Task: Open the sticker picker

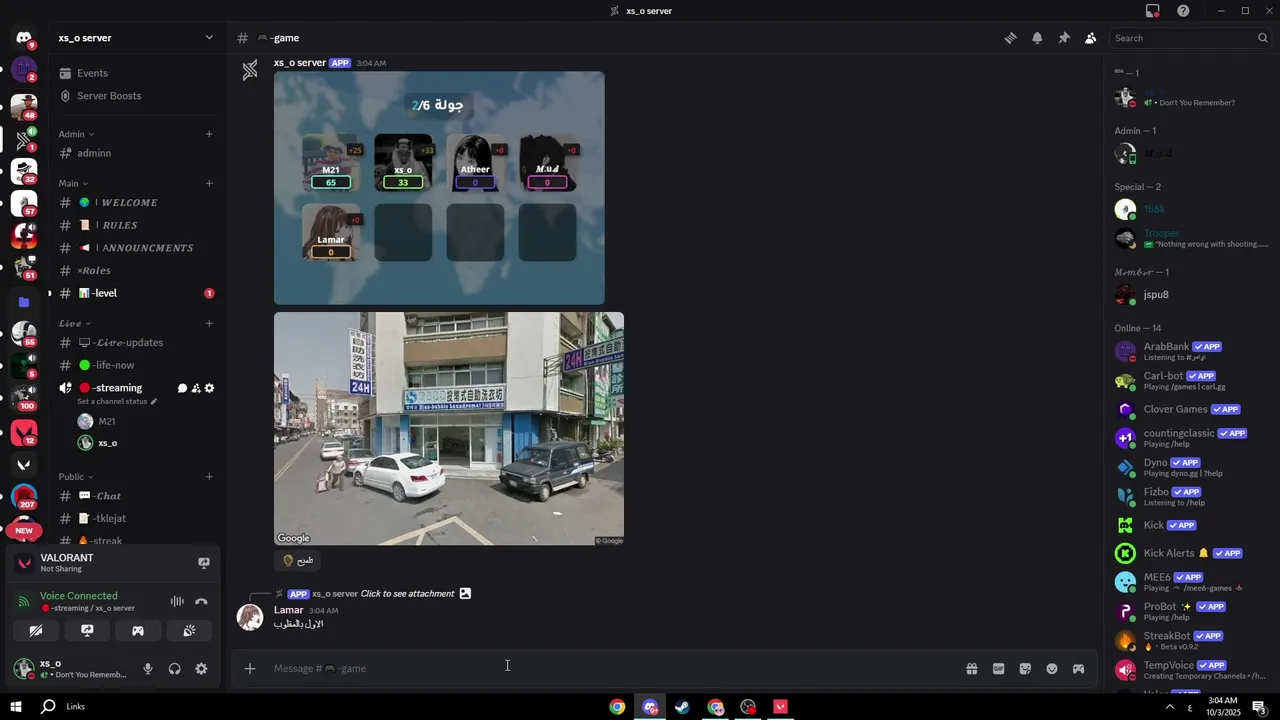Action: point(1025,669)
